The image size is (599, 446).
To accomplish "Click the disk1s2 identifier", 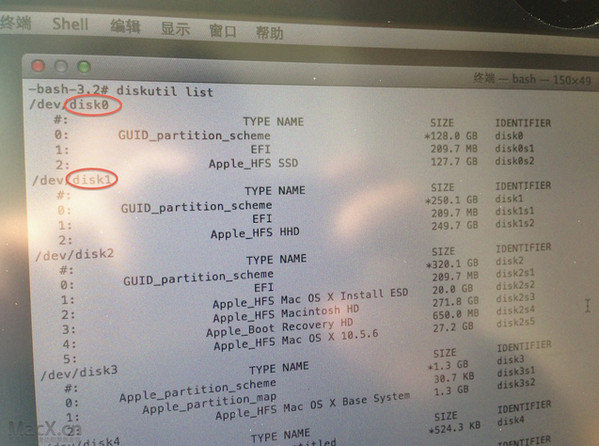I will pos(515,223).
